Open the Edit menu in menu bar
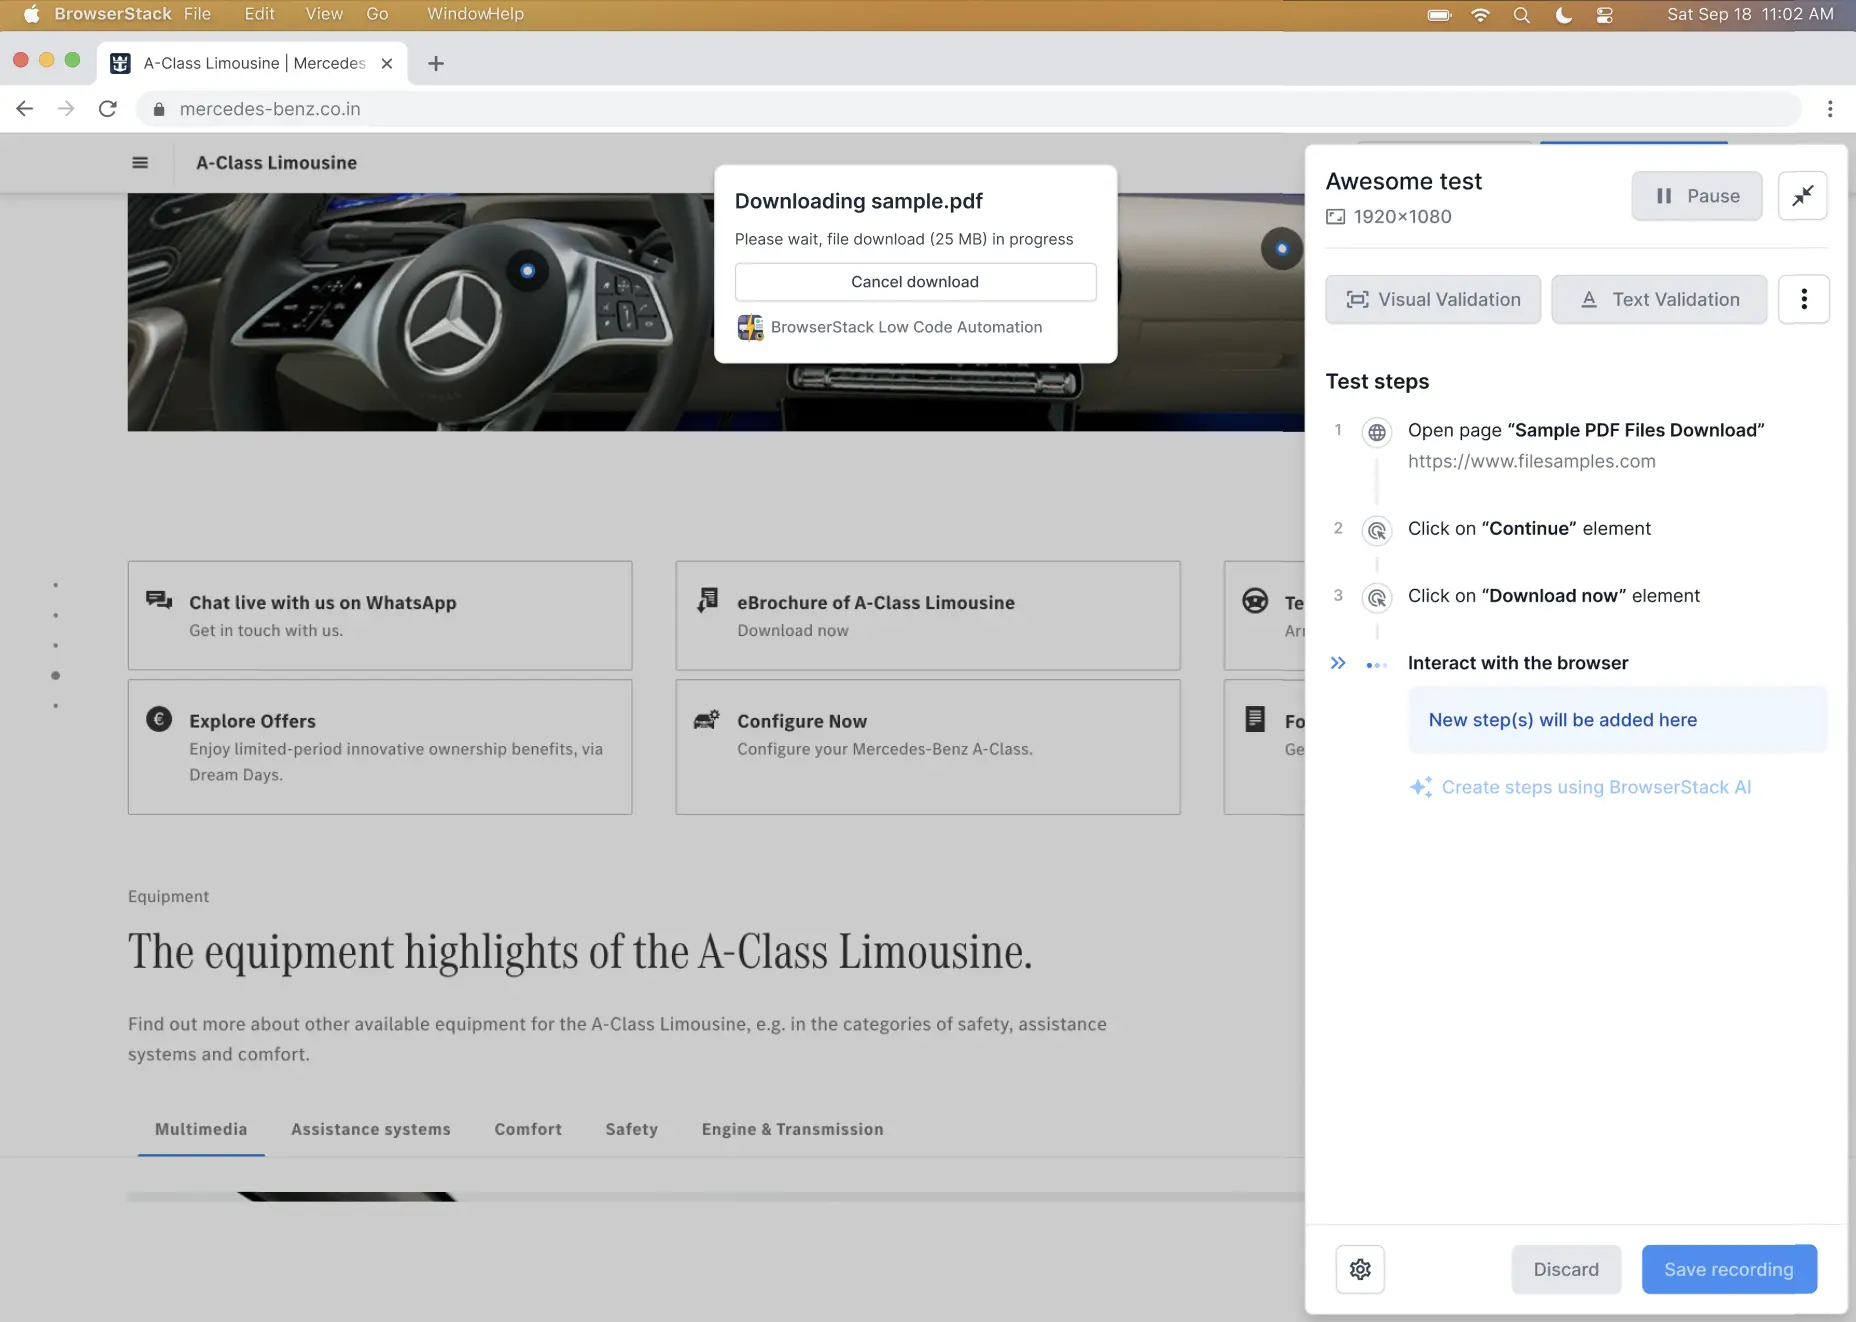The image size is (1856, 1322). [x=259, y=14]
